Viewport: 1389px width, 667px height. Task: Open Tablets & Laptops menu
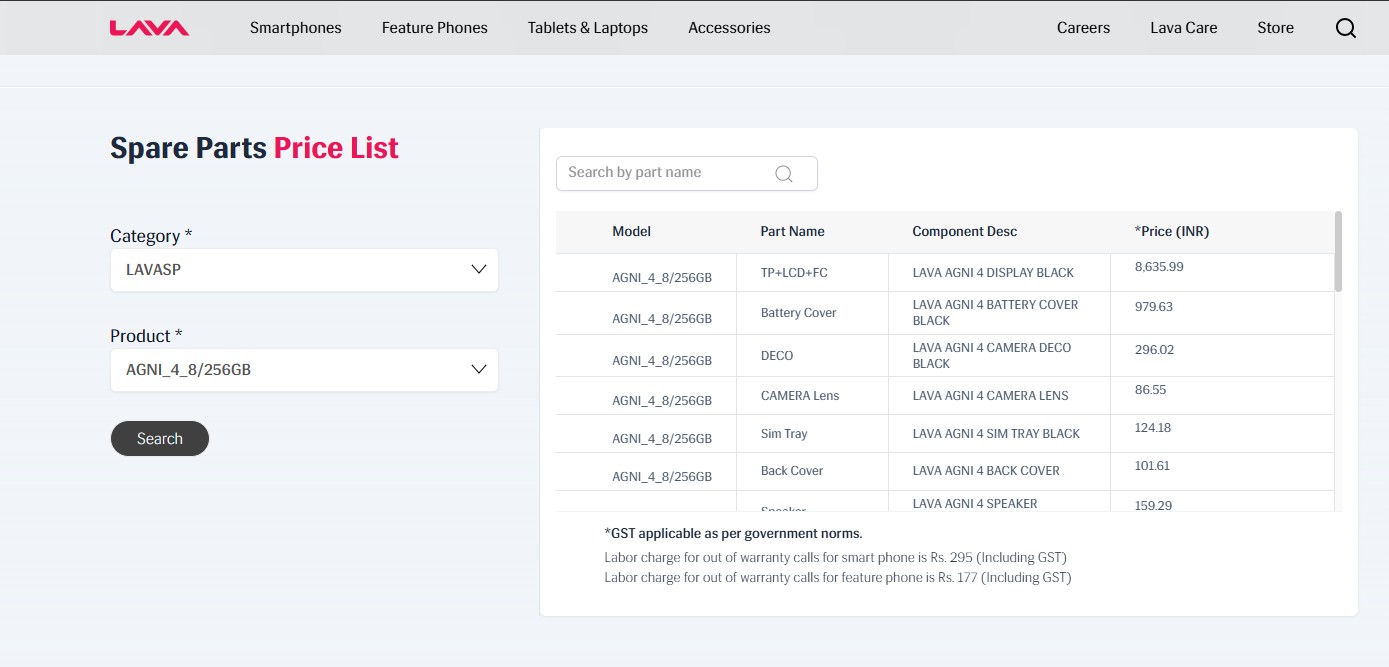click(588, 28)
